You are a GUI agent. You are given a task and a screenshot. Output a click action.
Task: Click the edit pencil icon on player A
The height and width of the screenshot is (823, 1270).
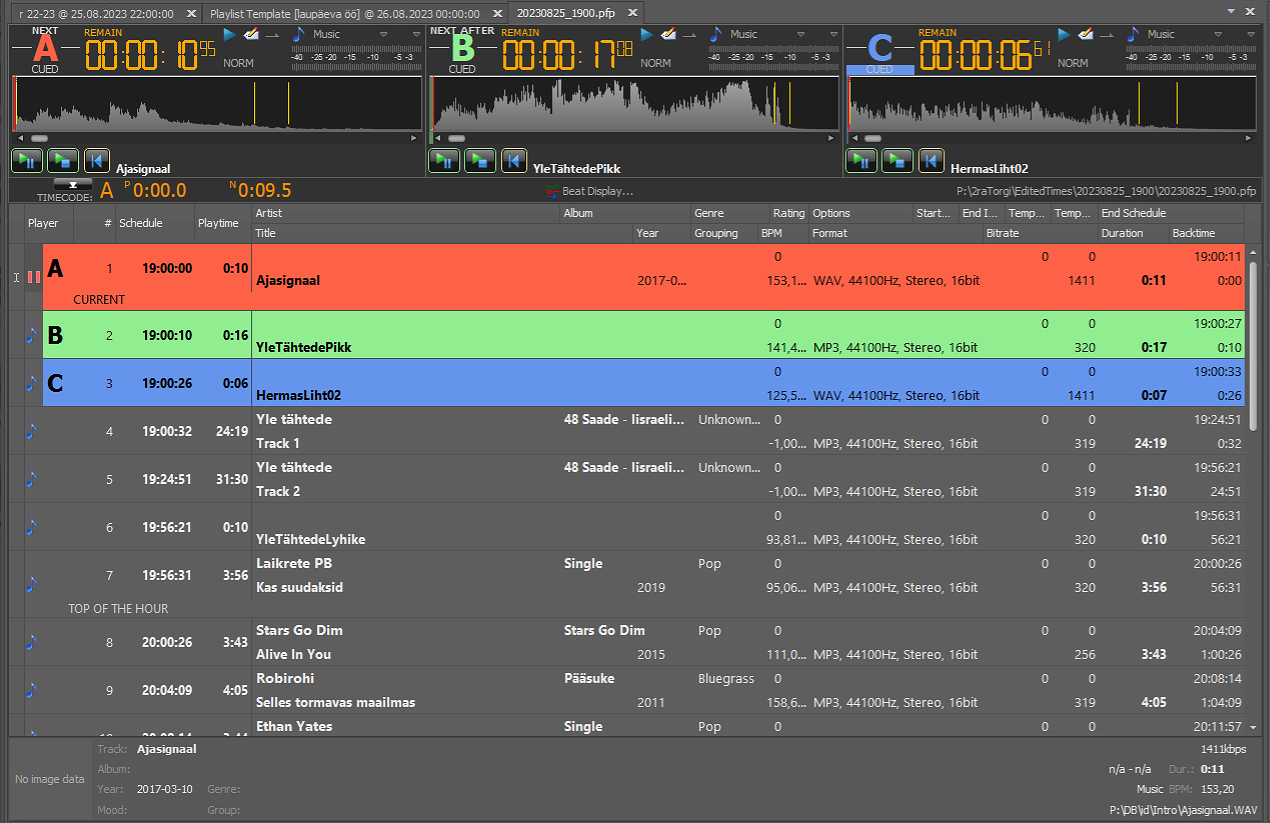[252, 35]
